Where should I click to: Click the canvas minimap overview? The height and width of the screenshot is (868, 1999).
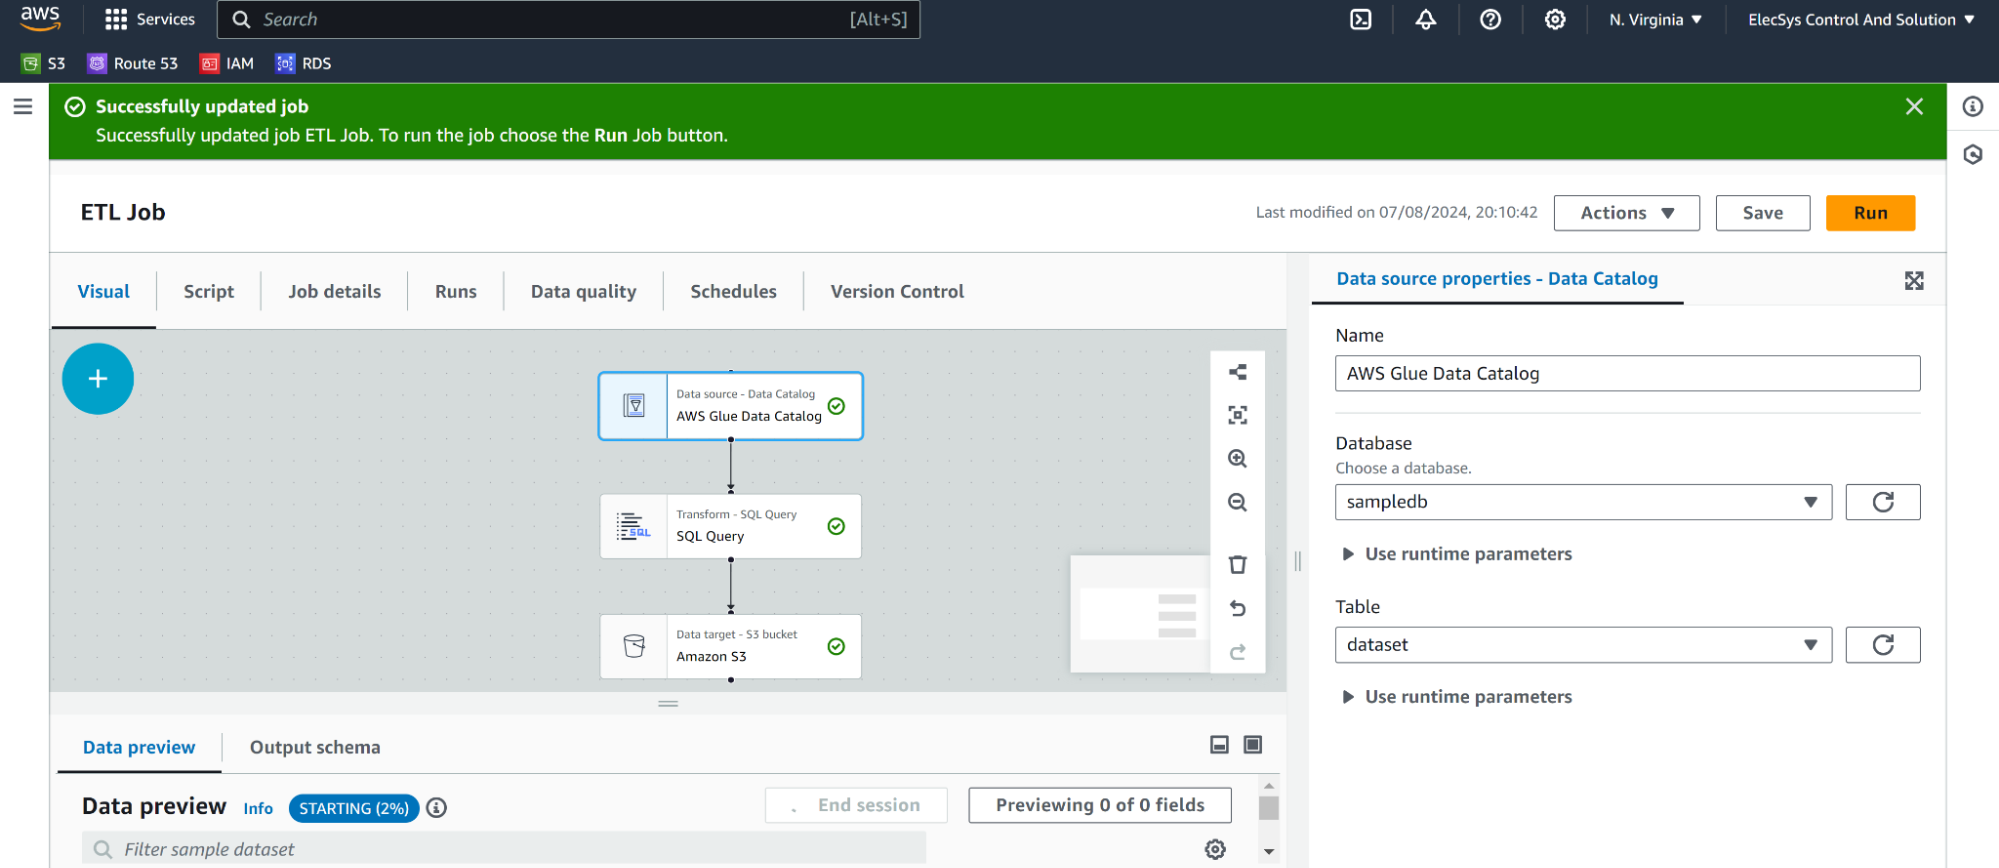(x=1140, y=614)
